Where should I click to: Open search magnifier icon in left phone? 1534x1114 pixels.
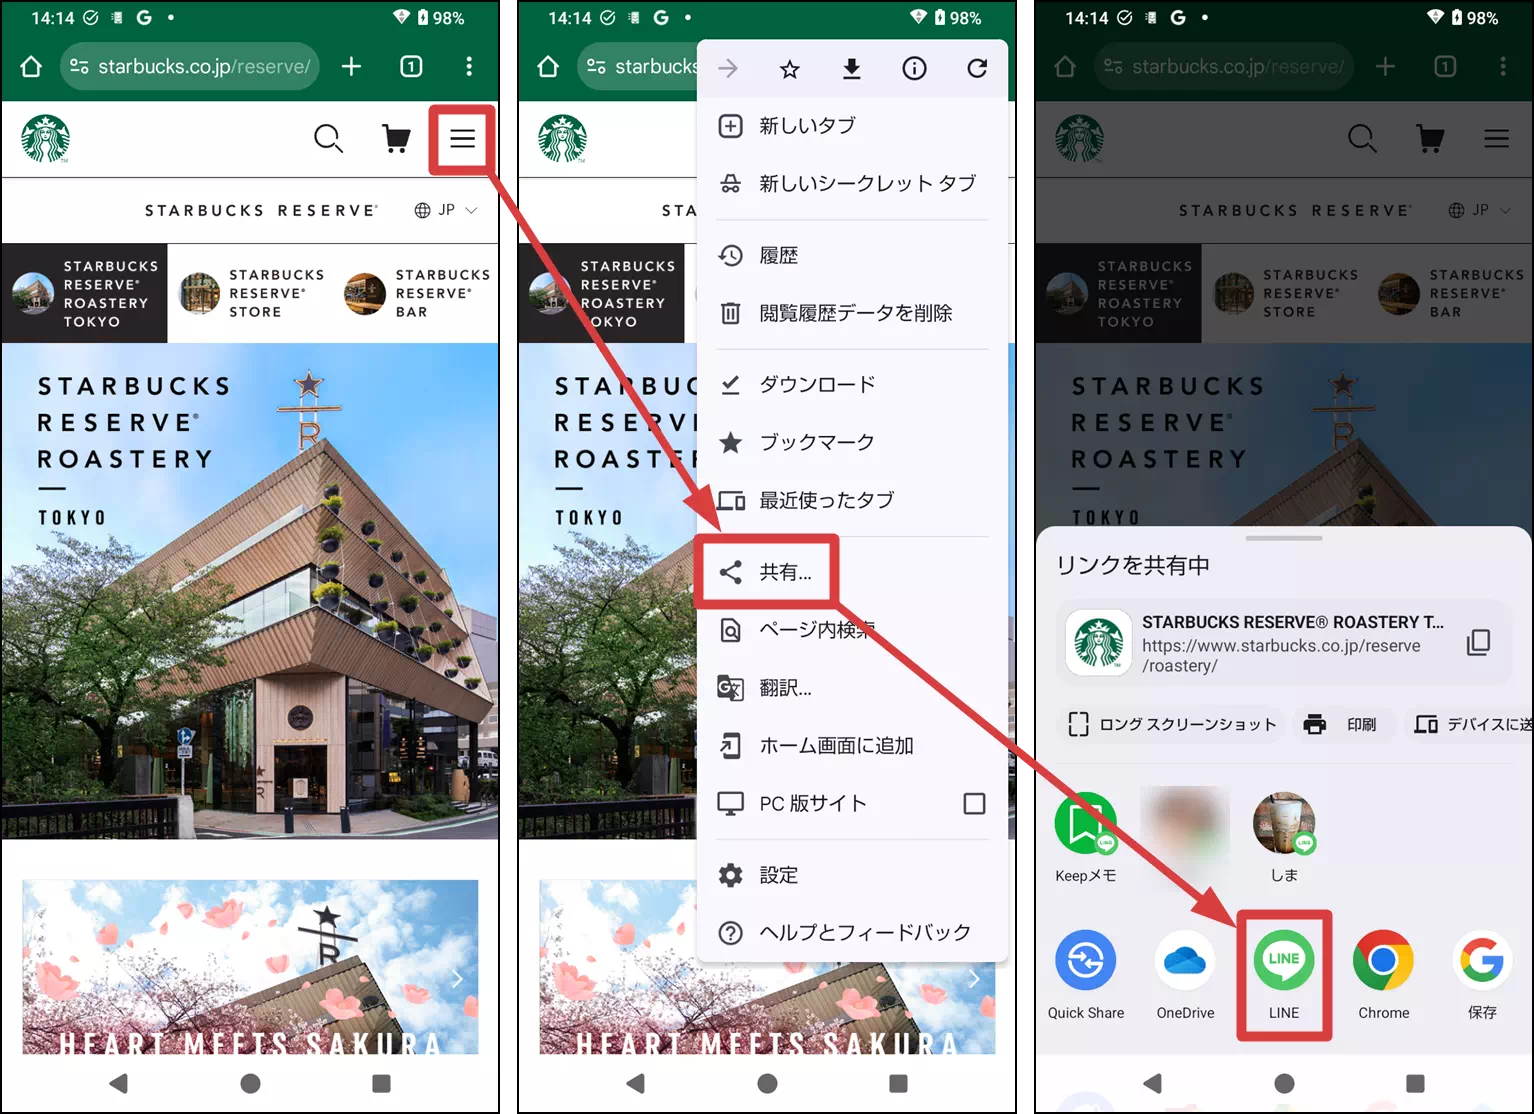click(x=328, y=138)
